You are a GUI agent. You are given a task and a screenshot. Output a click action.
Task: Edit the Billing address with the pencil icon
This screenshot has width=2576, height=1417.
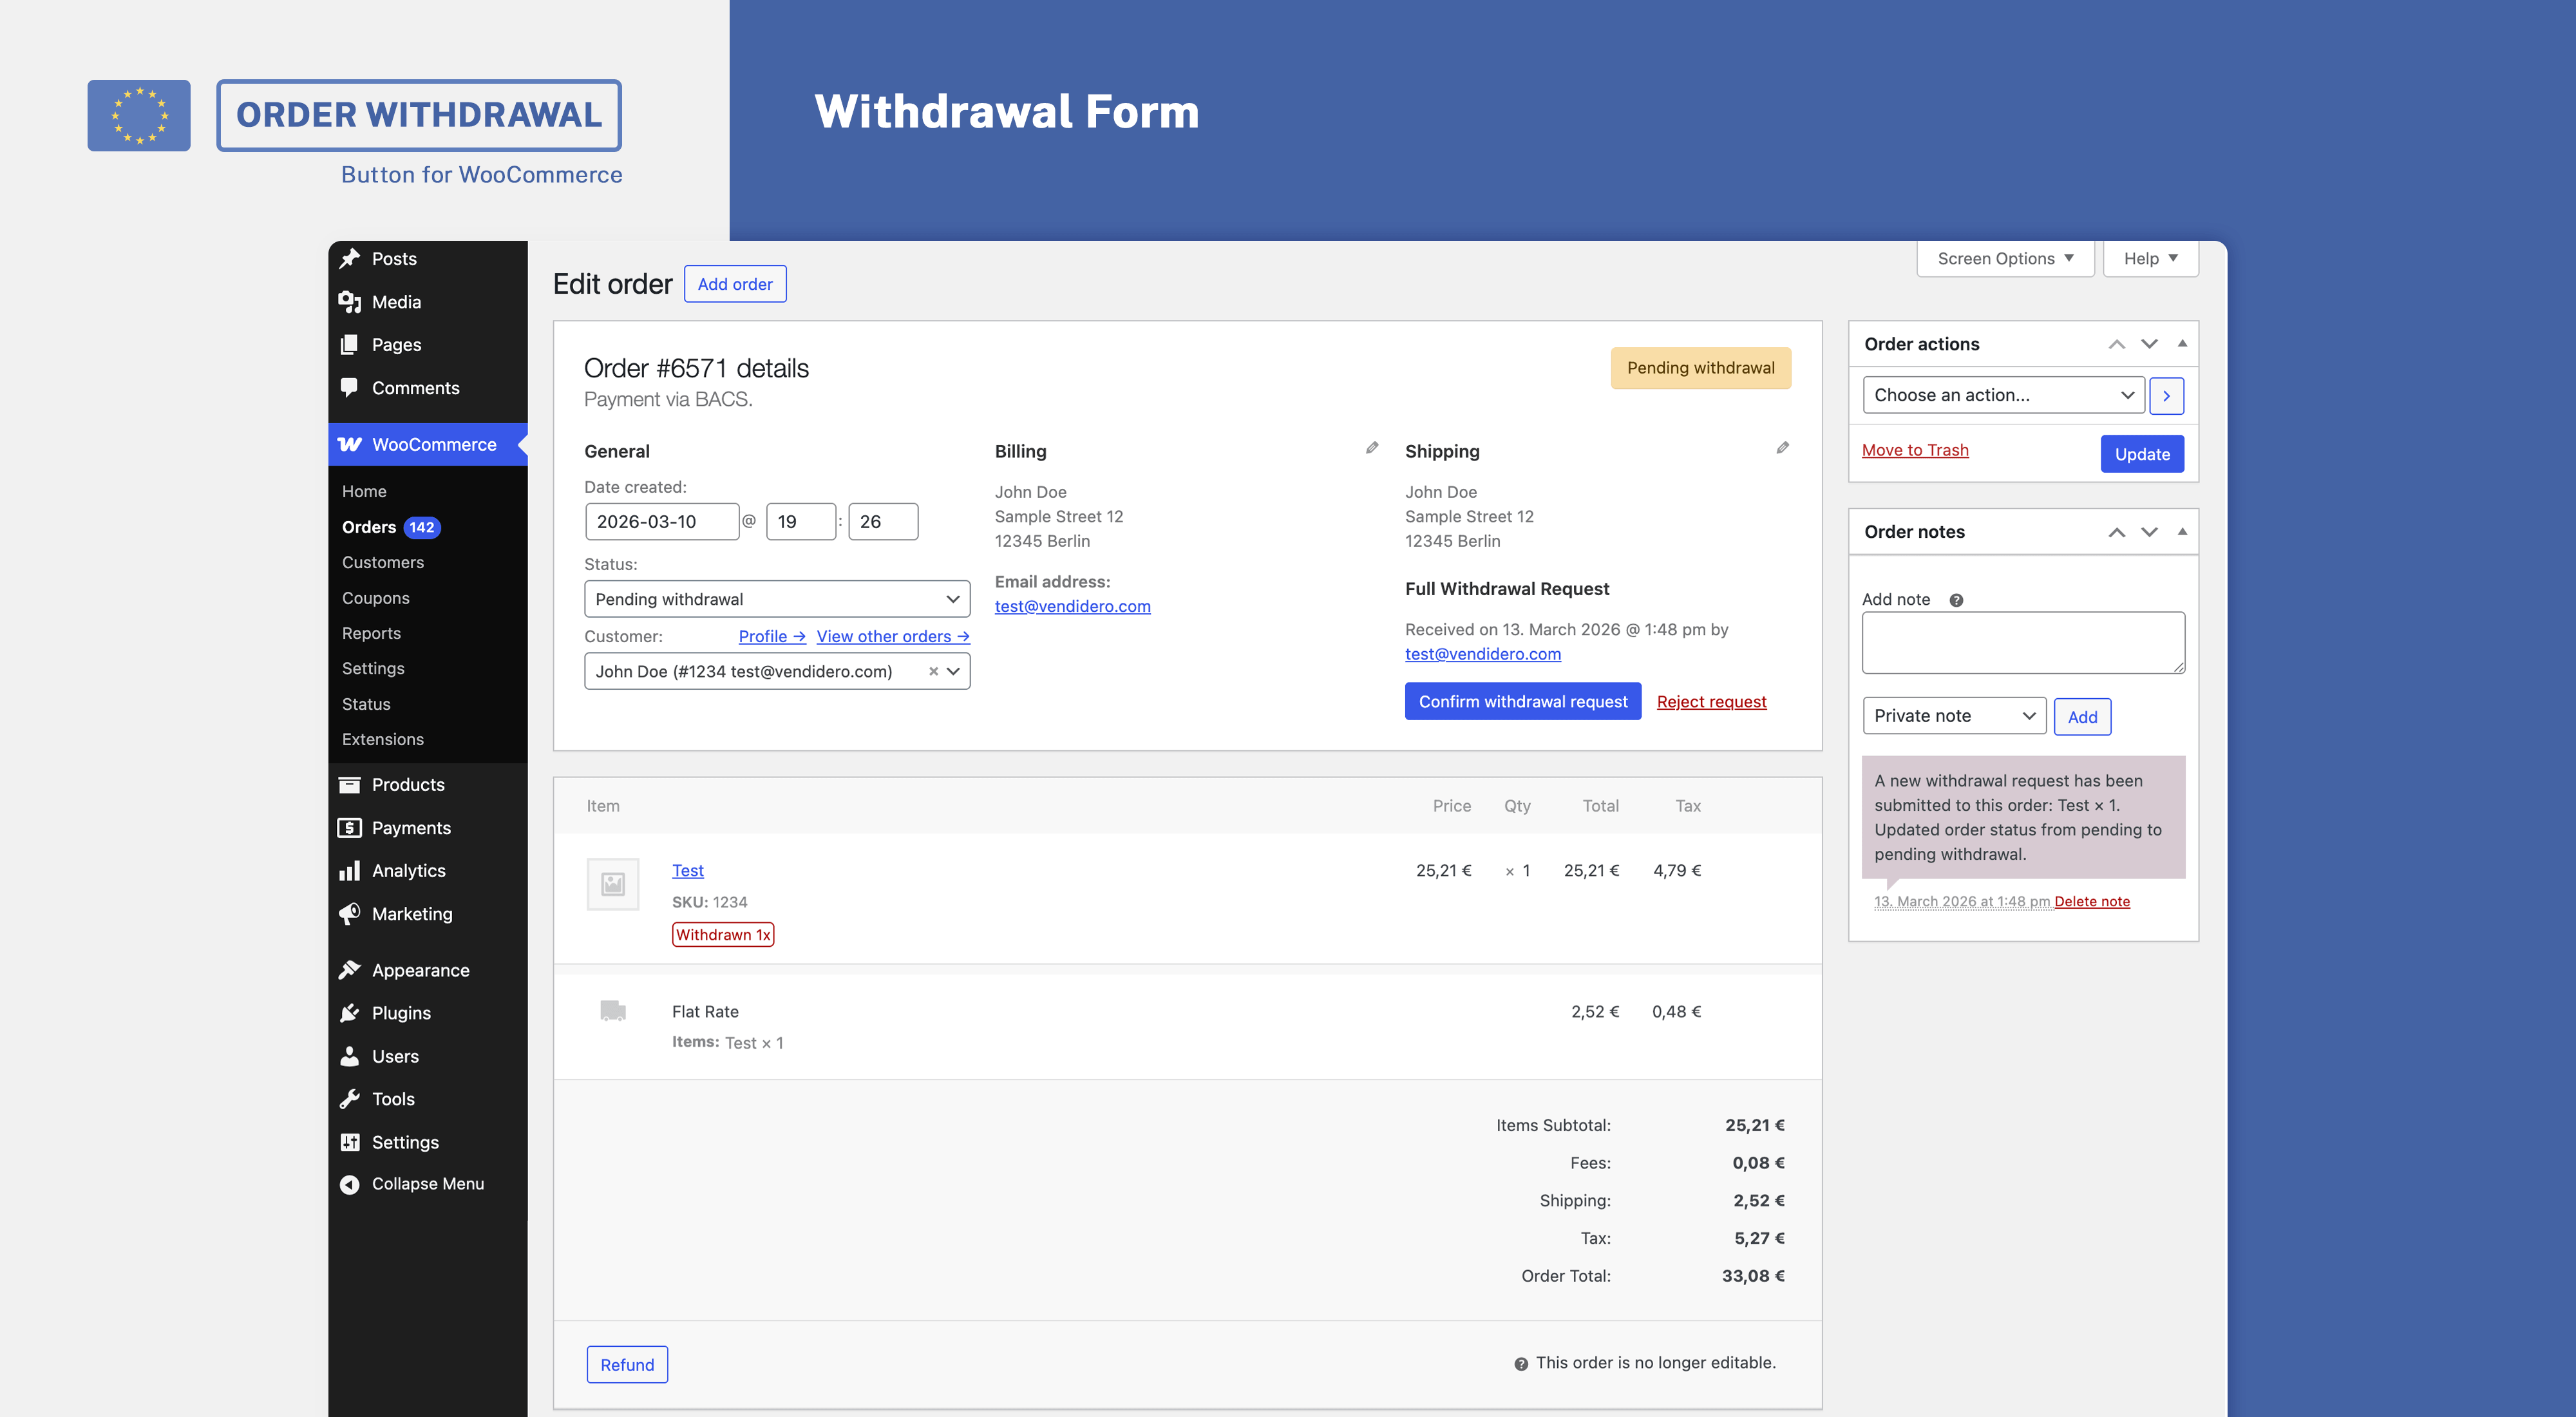[x=1371, y=448]
